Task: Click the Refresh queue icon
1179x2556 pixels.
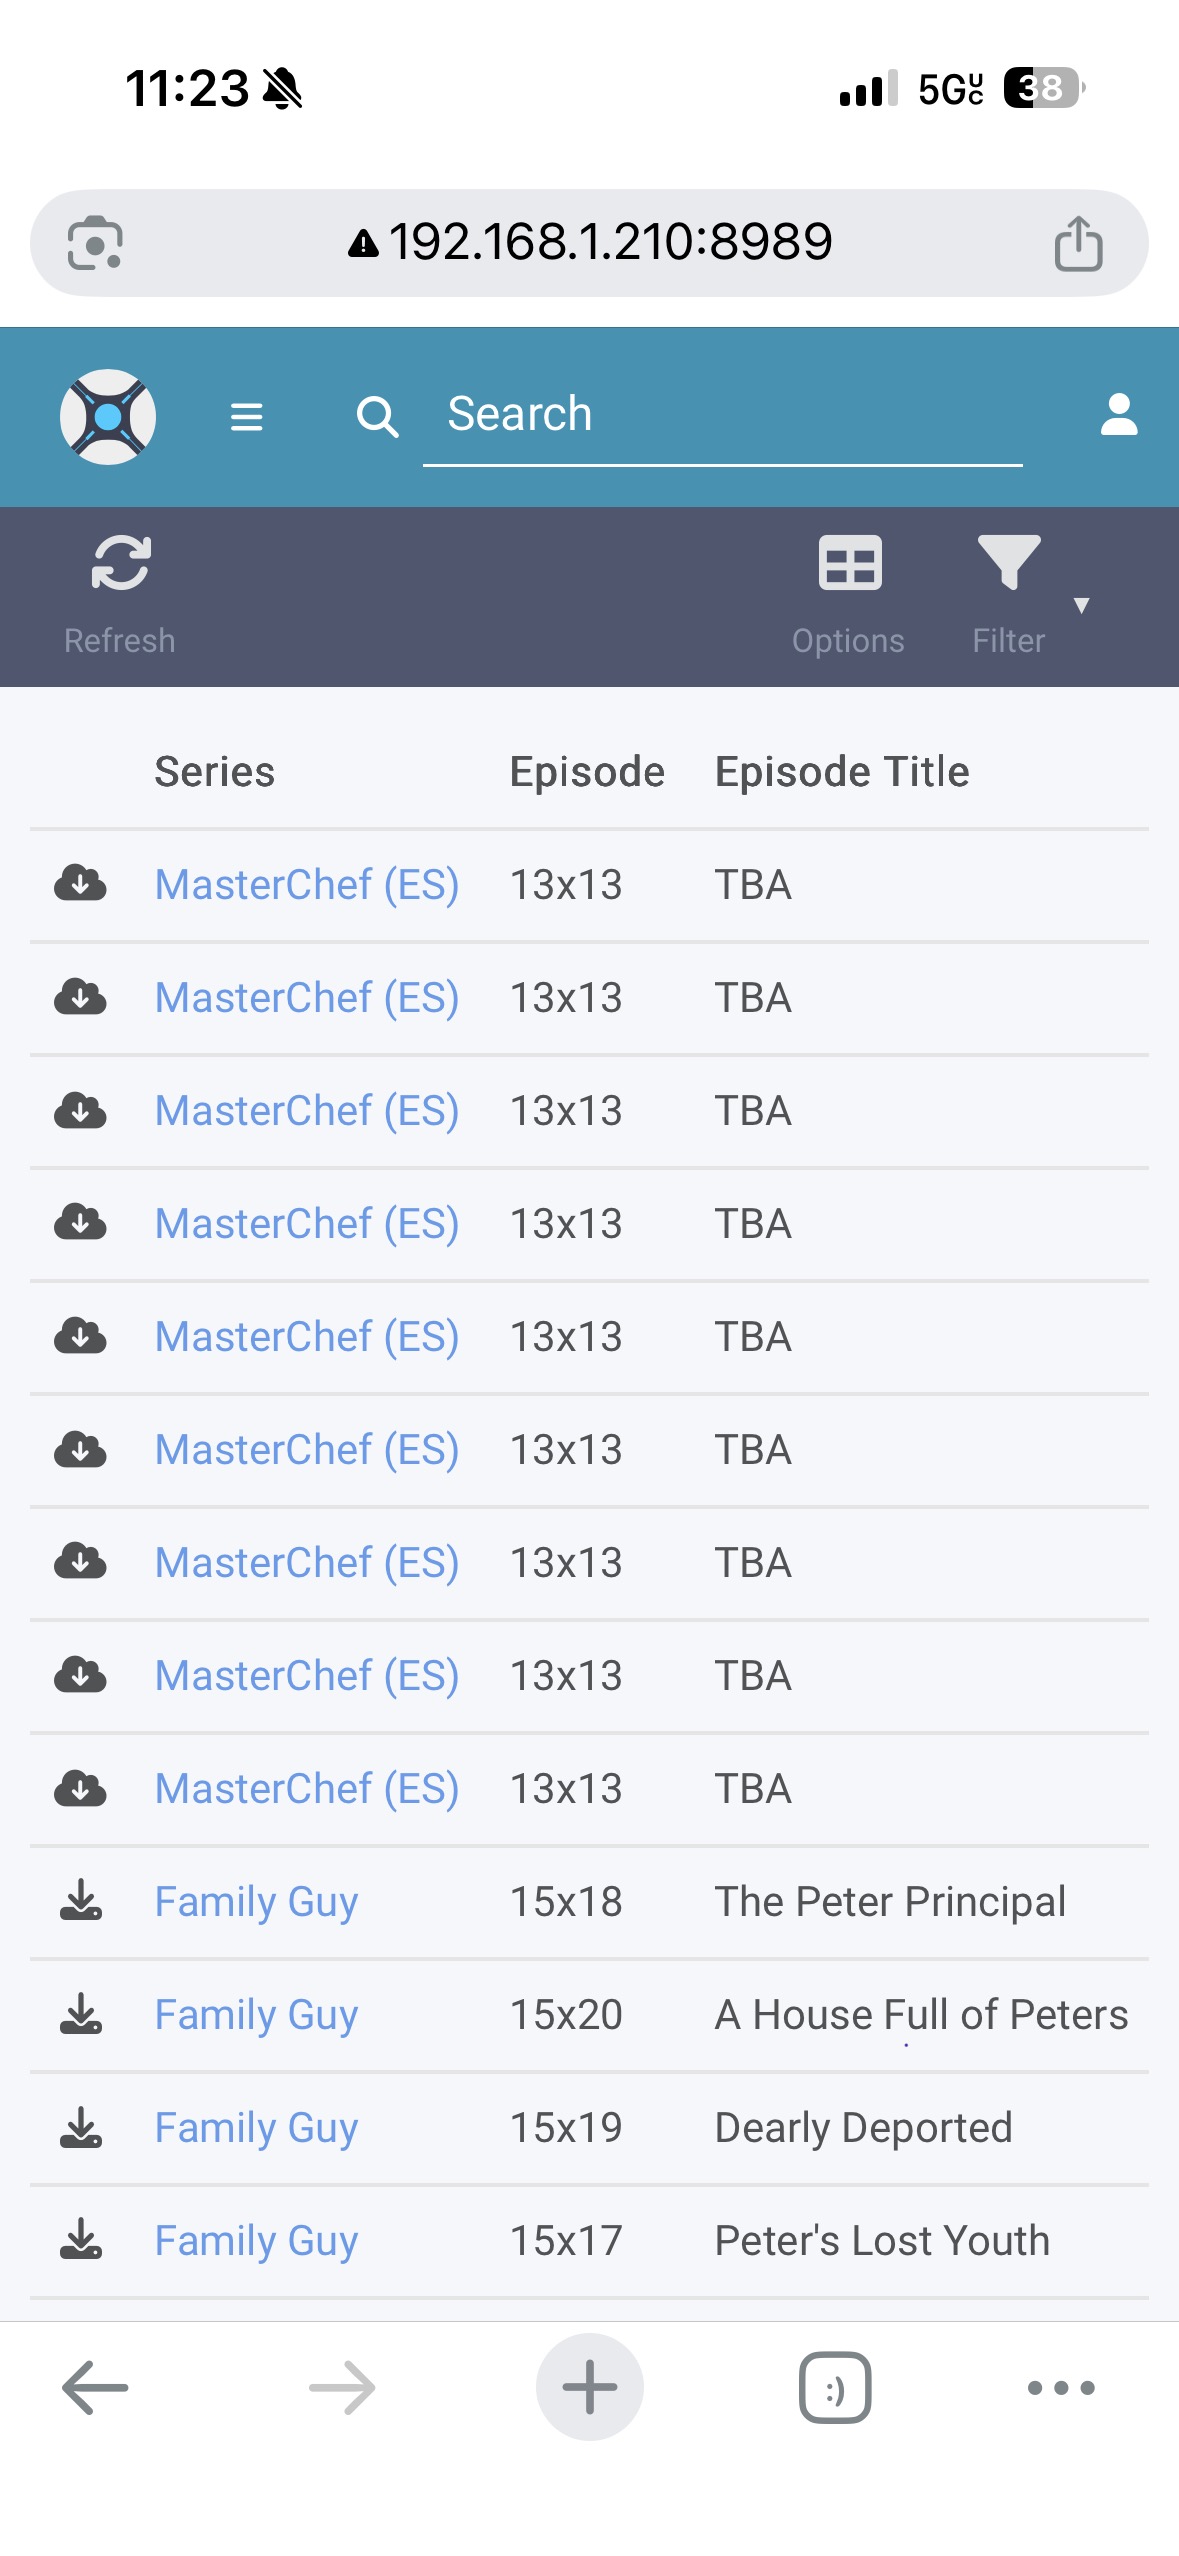Action: click(120, 591)
